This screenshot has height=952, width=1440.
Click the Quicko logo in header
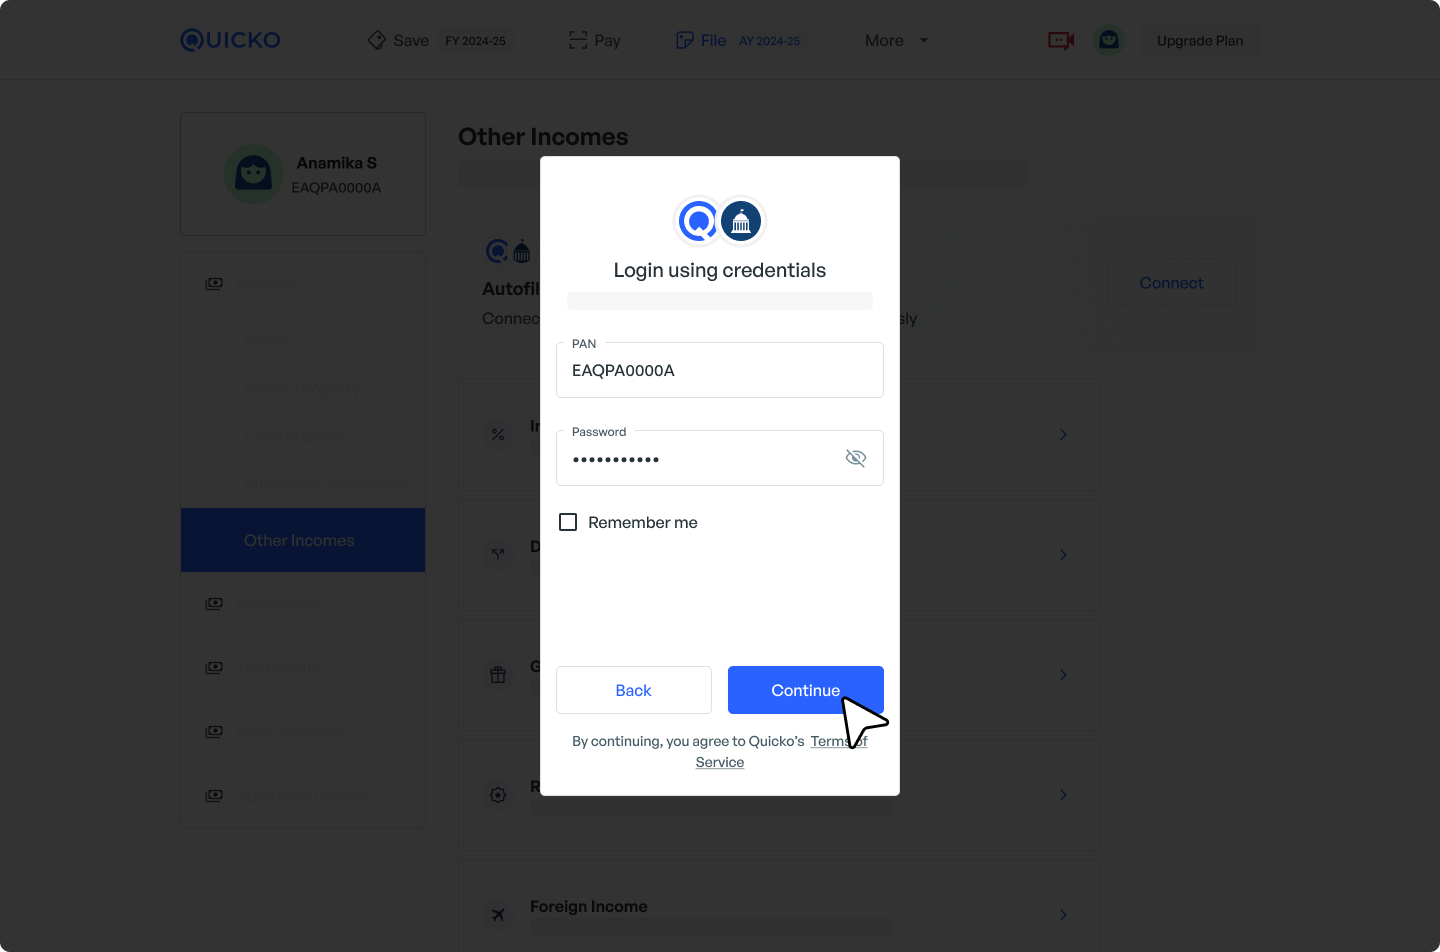[x=230, y=40]
